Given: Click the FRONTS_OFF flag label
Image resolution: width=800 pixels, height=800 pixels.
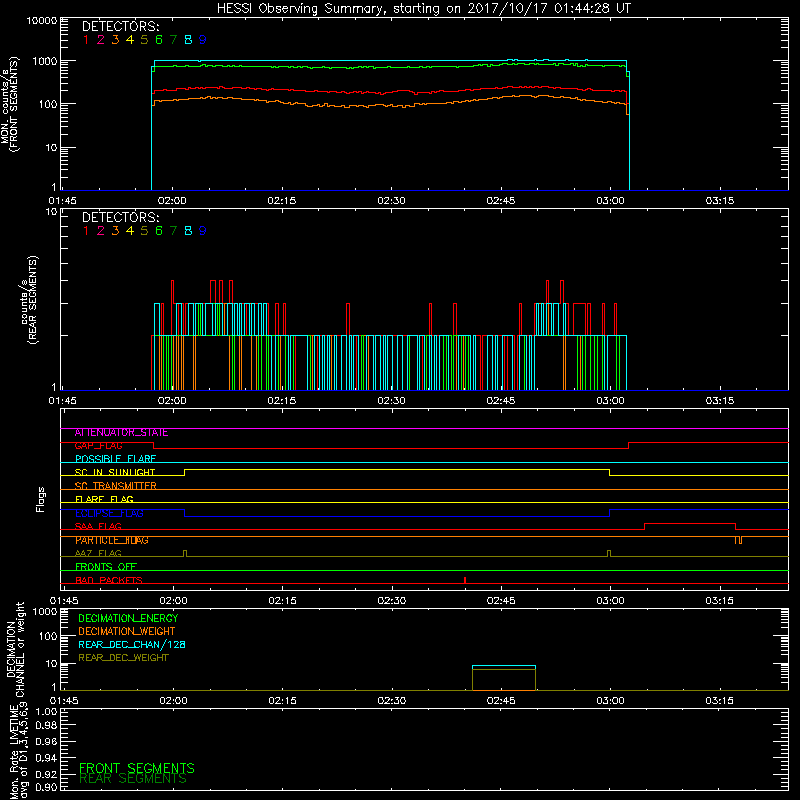Looking at the screenshot, I should (106, 567).
